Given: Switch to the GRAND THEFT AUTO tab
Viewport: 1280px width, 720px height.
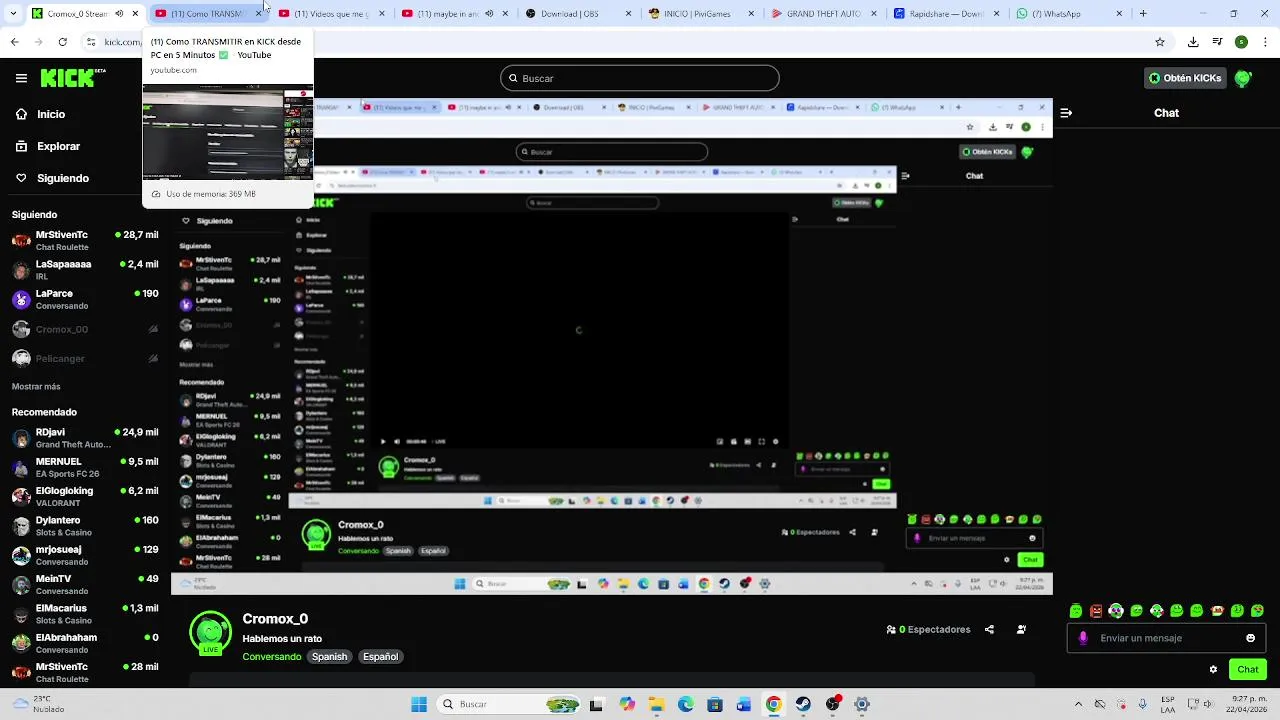Looking at the screenshot, I should point(825,14).
